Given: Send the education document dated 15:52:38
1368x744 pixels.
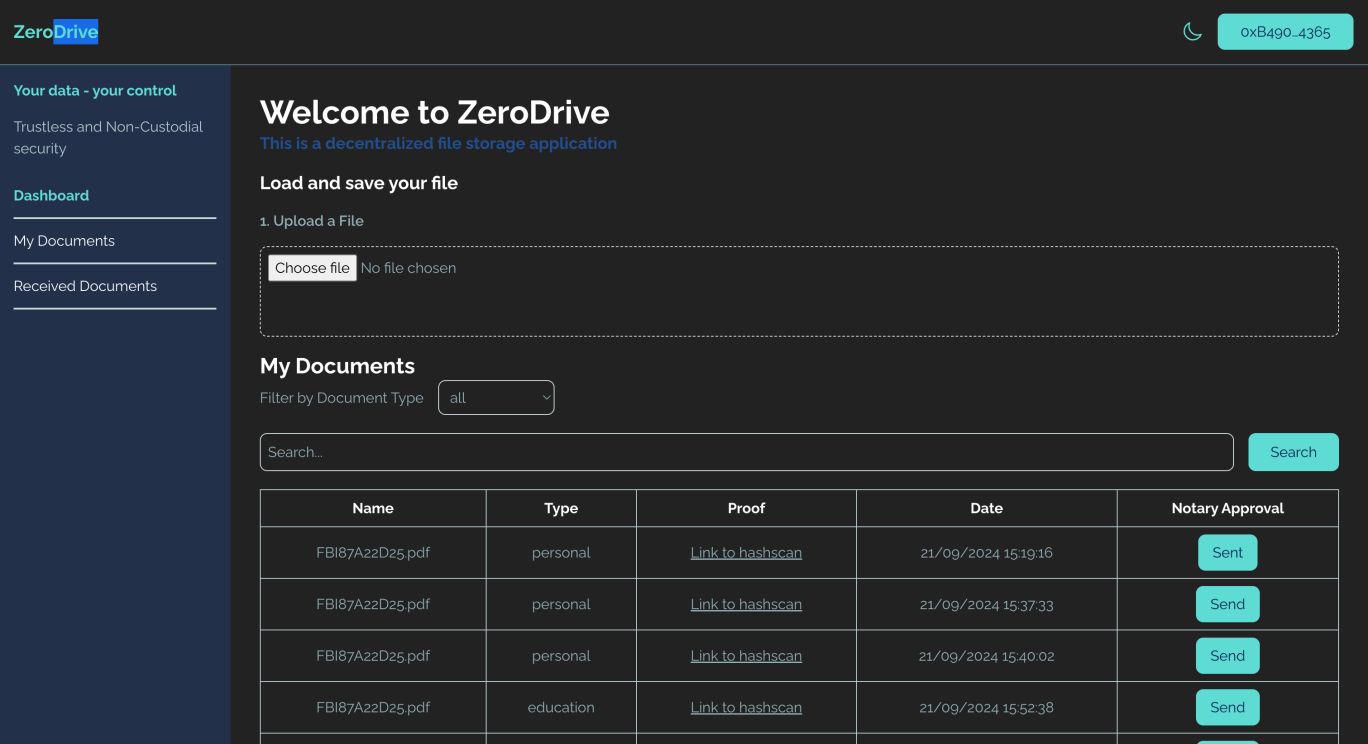Looking at the screenshot, I should 1227,707.
